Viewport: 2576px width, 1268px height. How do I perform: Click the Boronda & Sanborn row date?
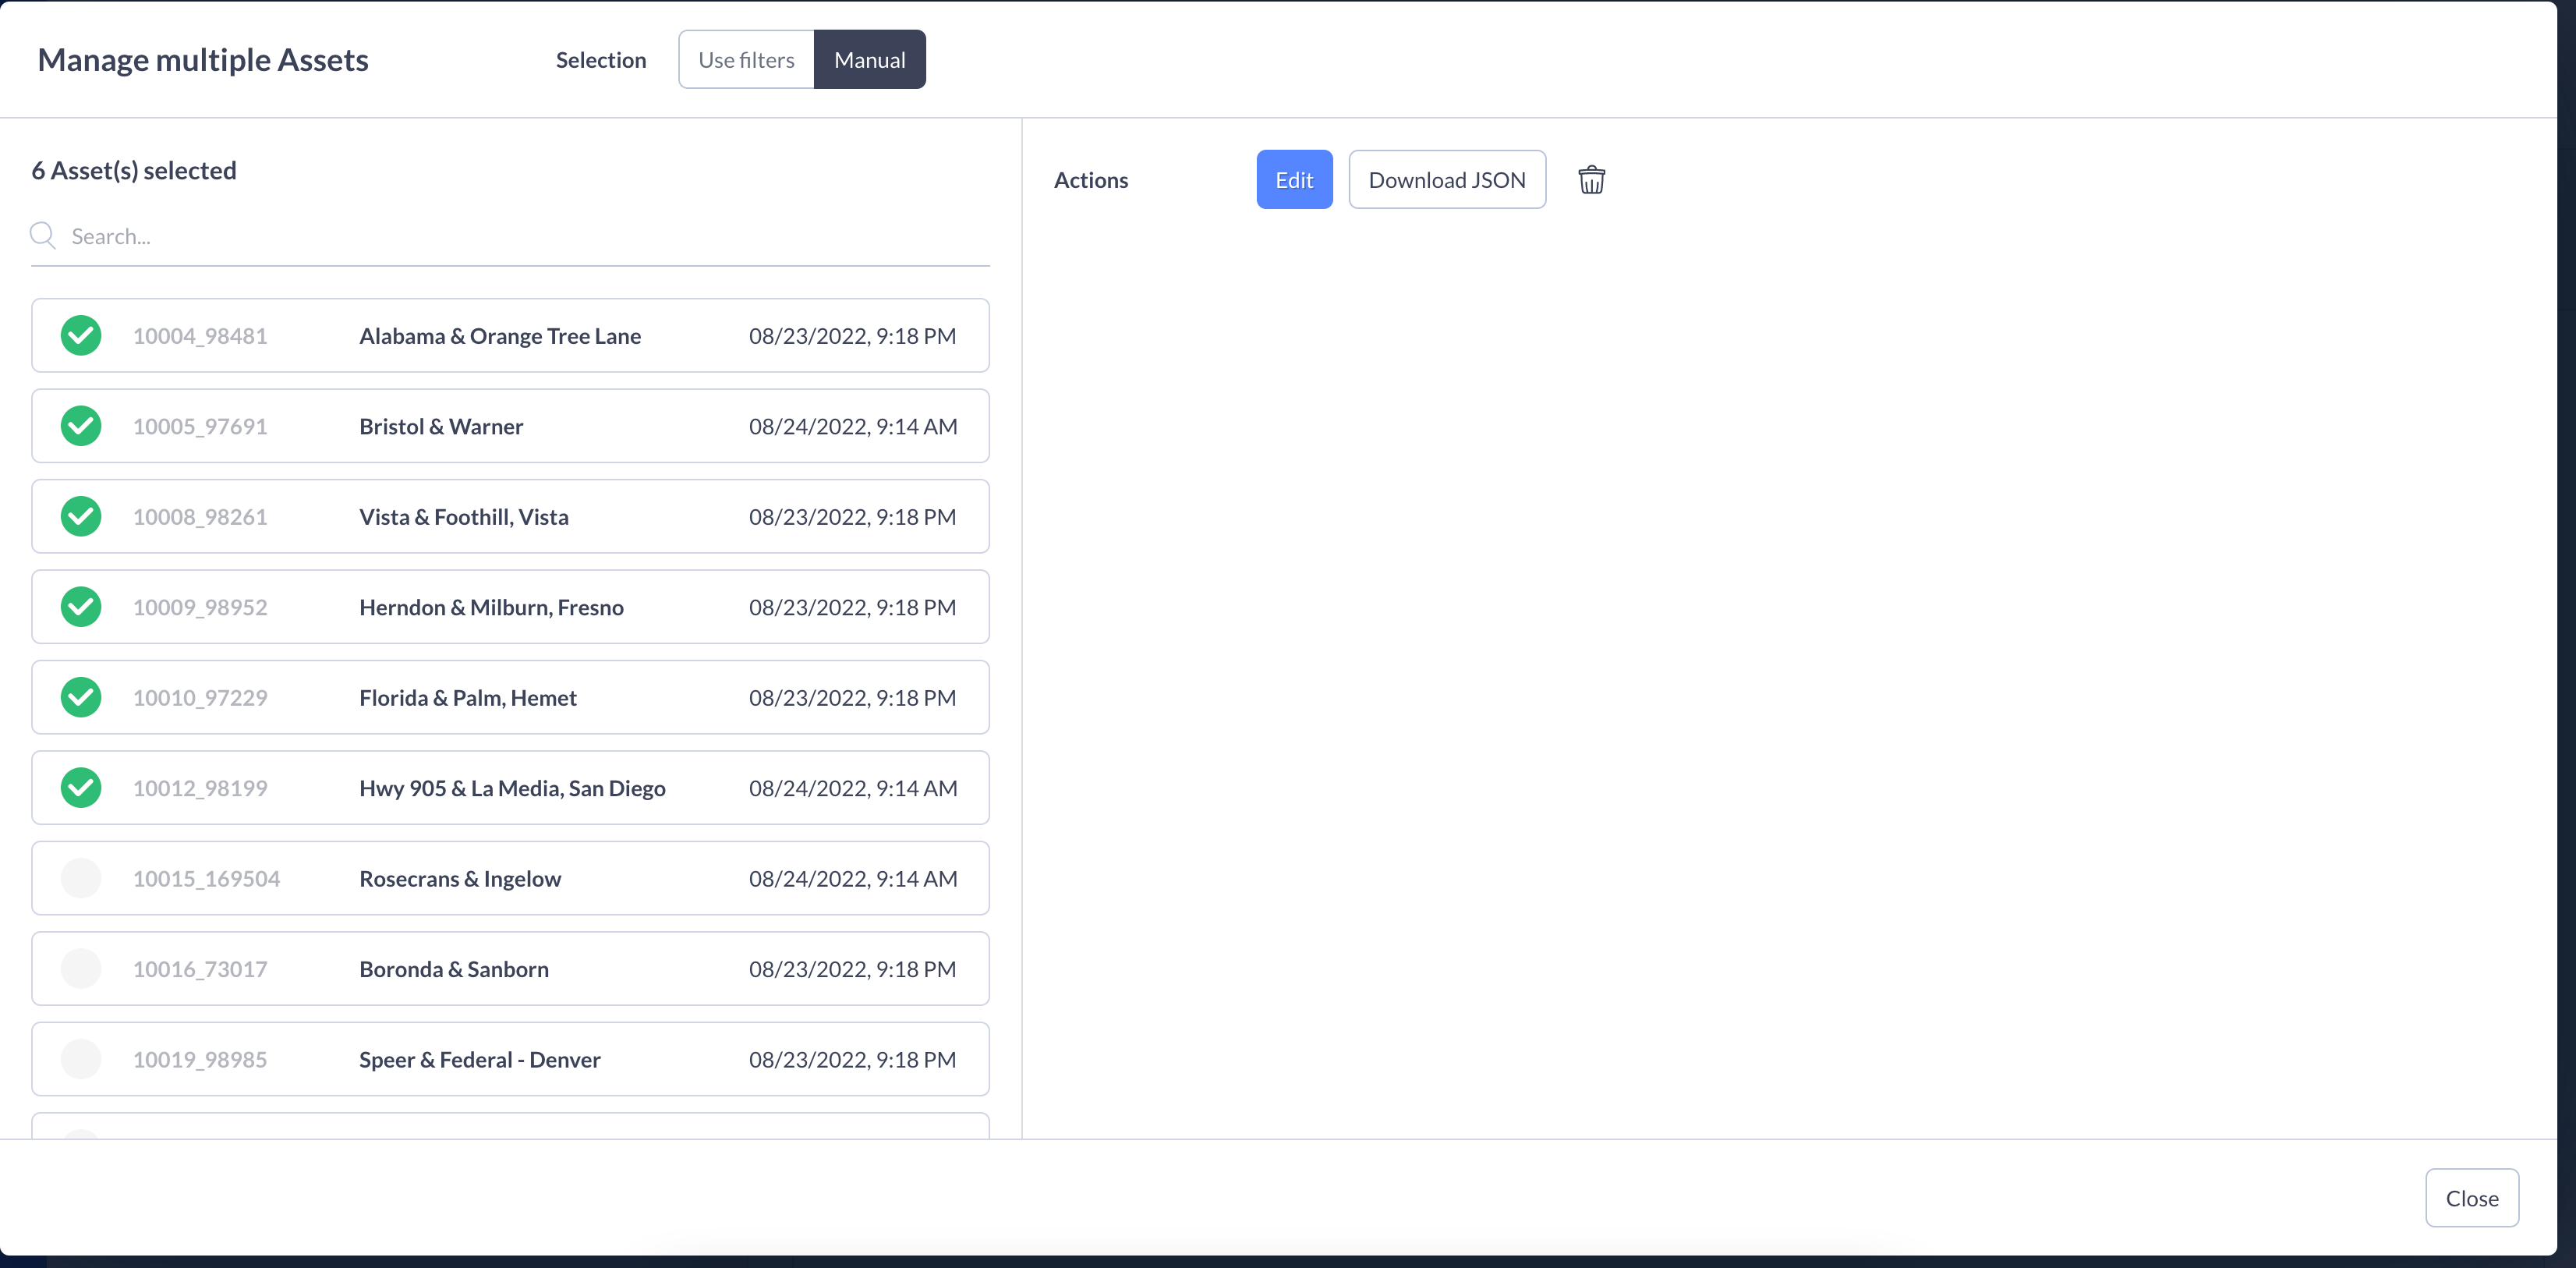click(852, 969)
